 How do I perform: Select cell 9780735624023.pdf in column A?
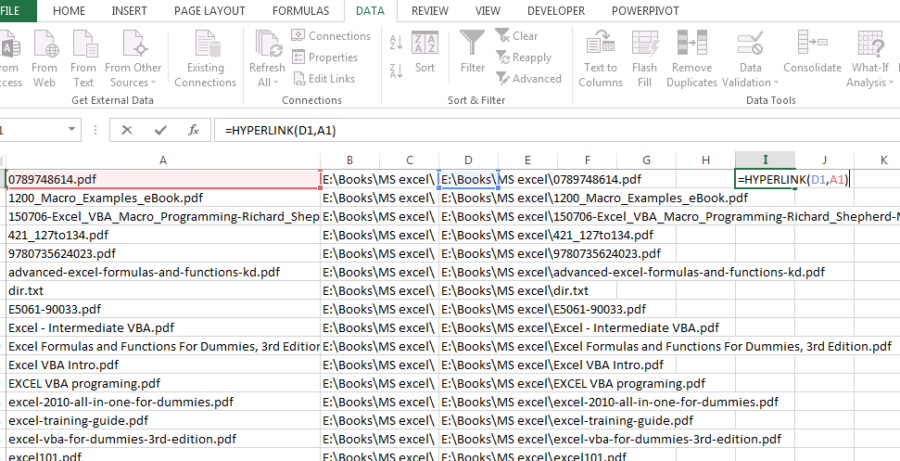[163, 253]
